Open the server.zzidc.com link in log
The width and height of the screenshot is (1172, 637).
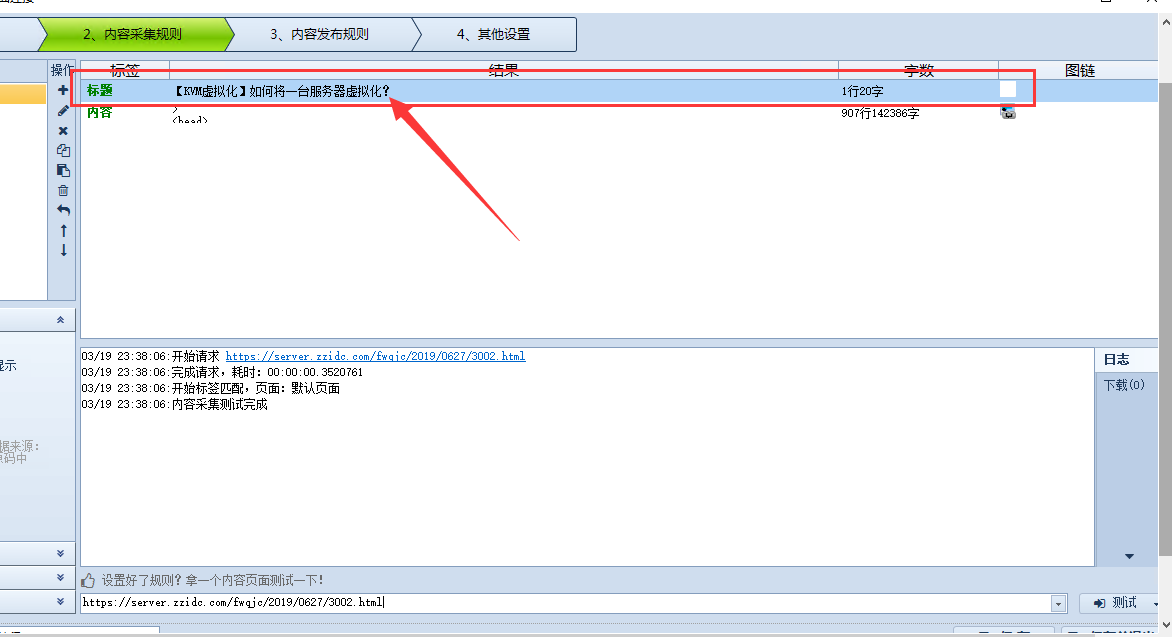tap(375, 356)
